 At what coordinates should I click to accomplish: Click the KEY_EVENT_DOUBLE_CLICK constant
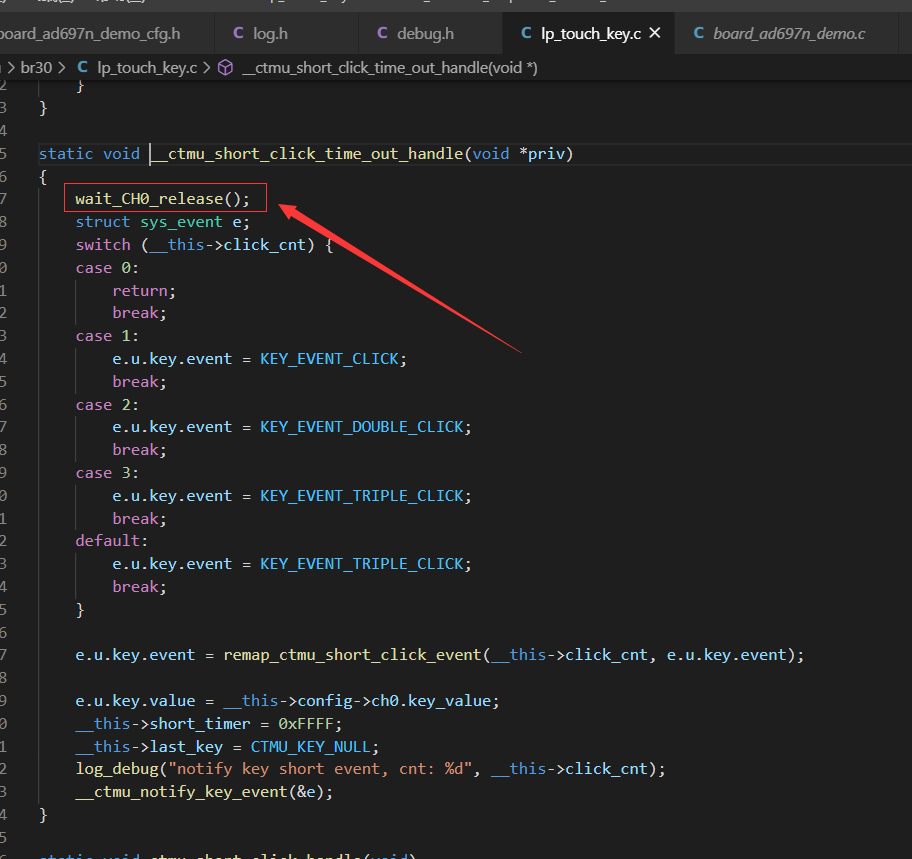tap(362, 427)
